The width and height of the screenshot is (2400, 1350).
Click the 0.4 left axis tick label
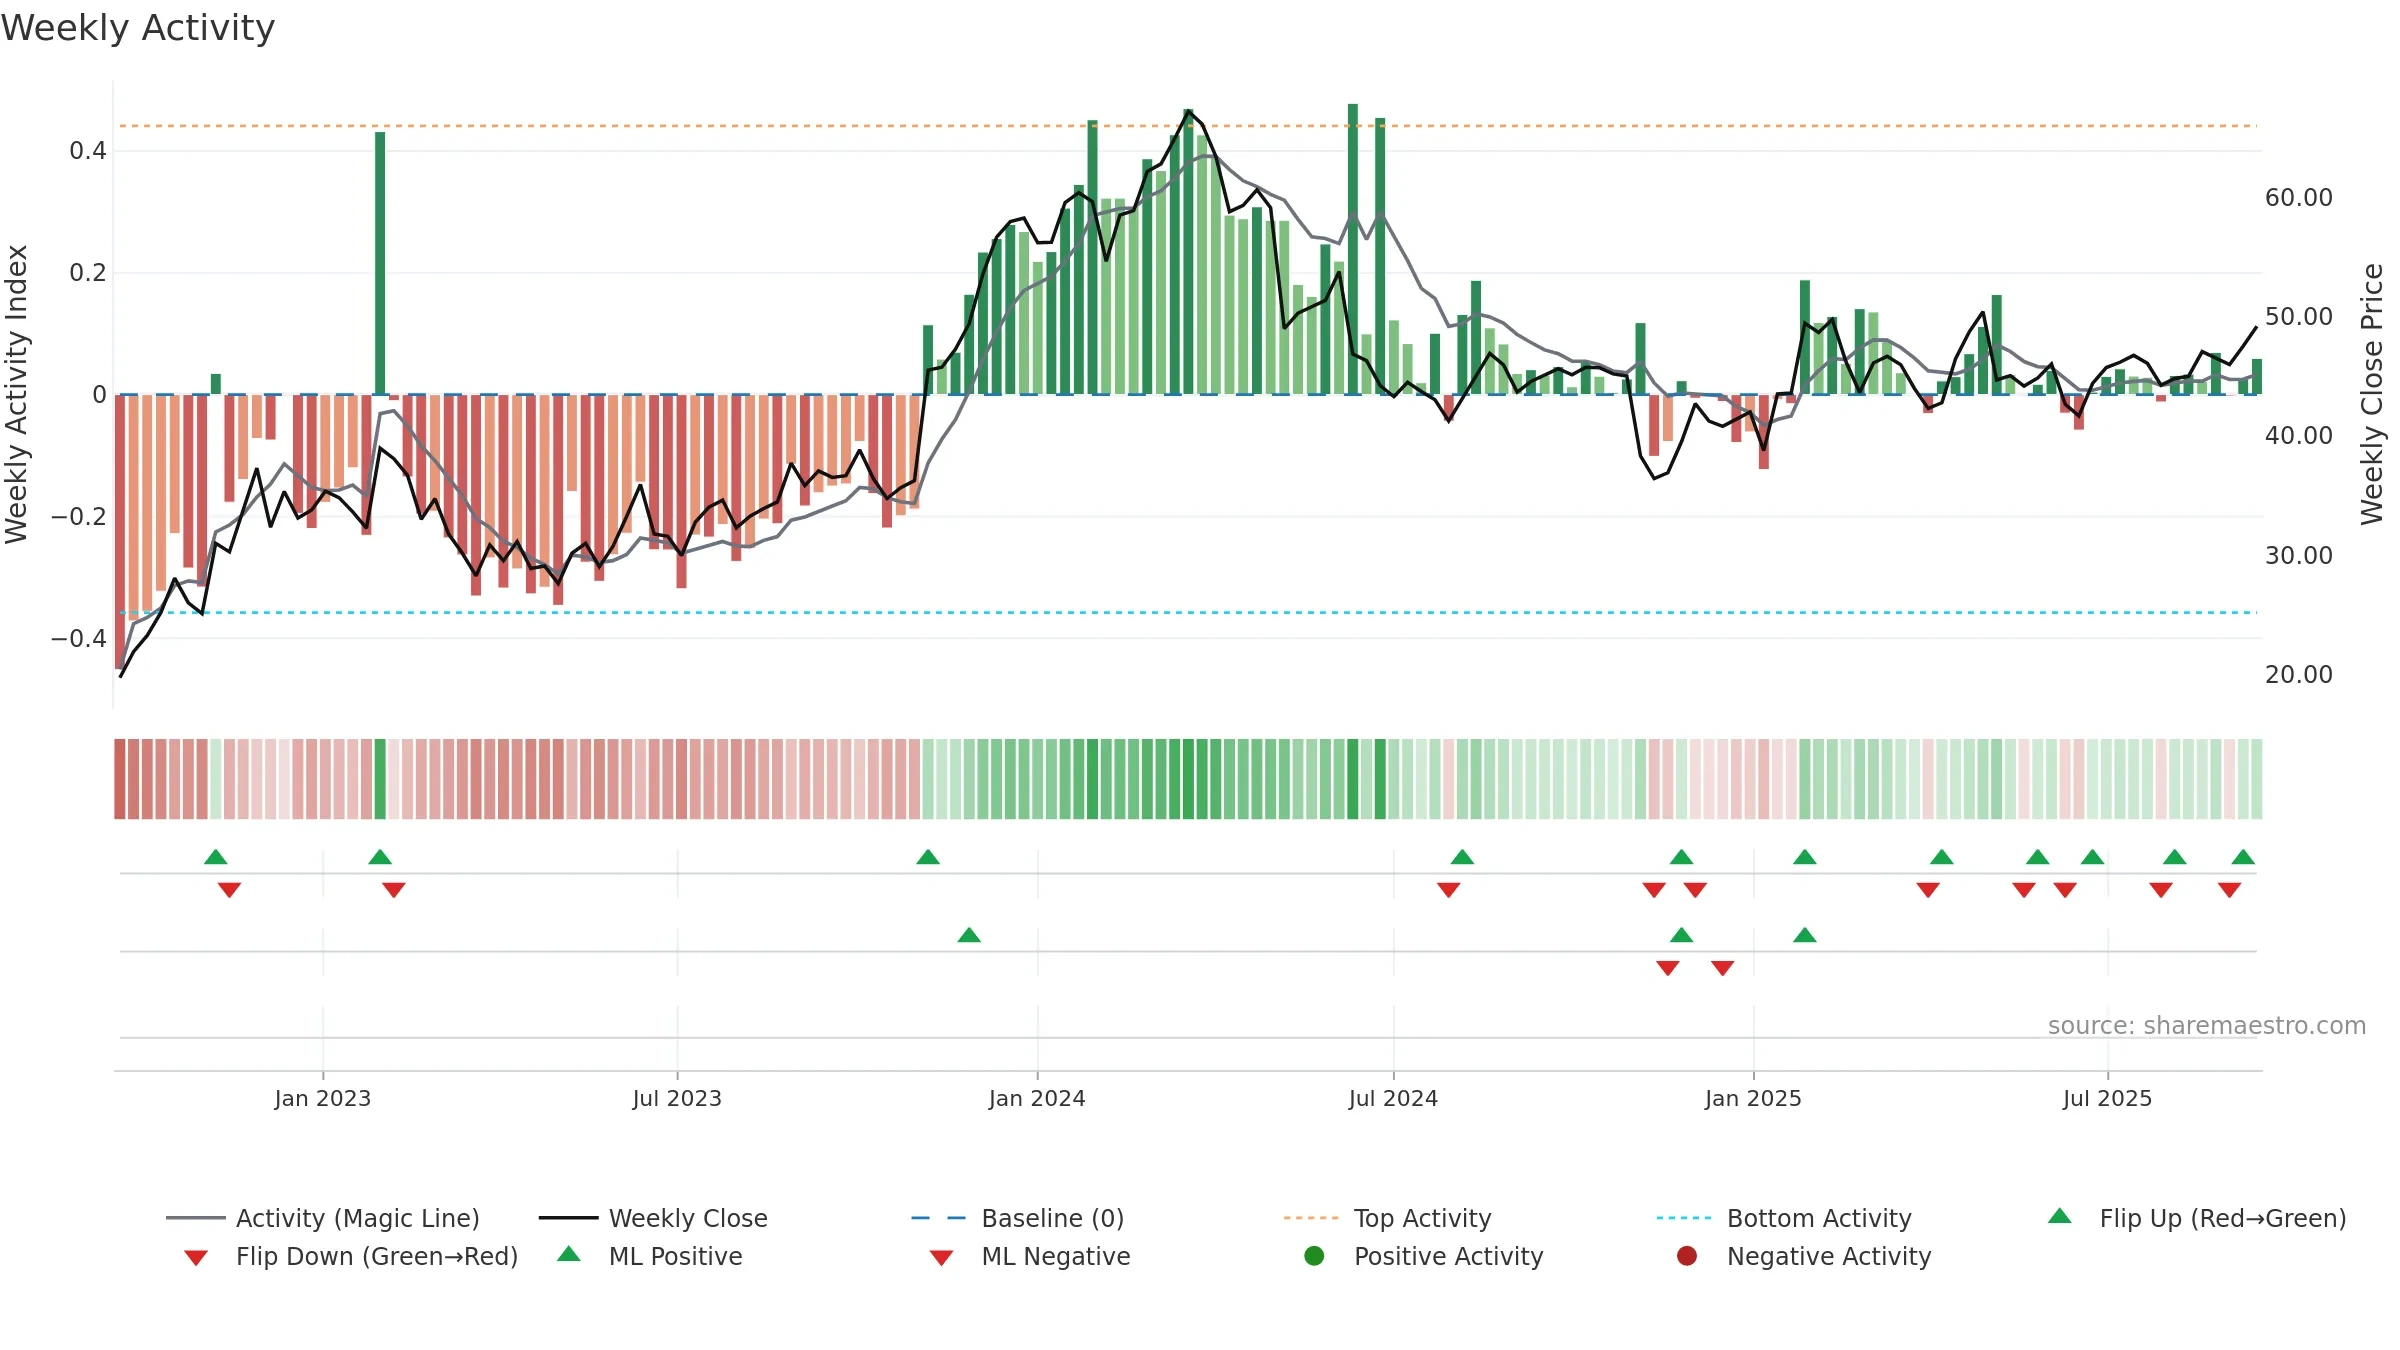point(88,151)
